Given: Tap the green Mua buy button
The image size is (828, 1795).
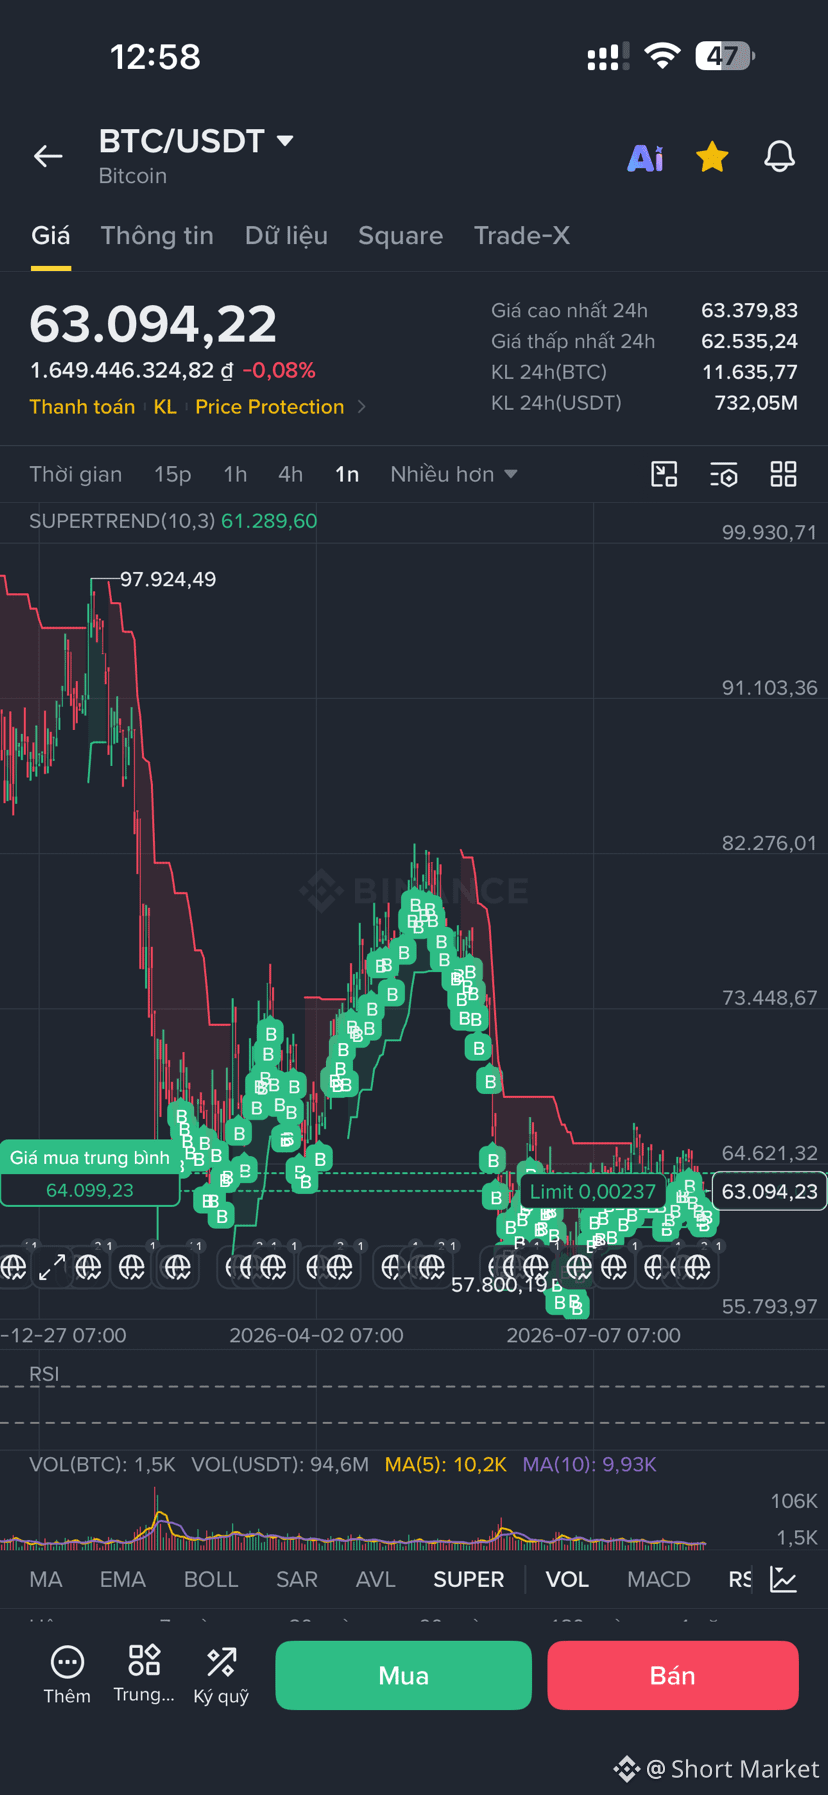Looking at the screenshot, I should [404, 1675].
